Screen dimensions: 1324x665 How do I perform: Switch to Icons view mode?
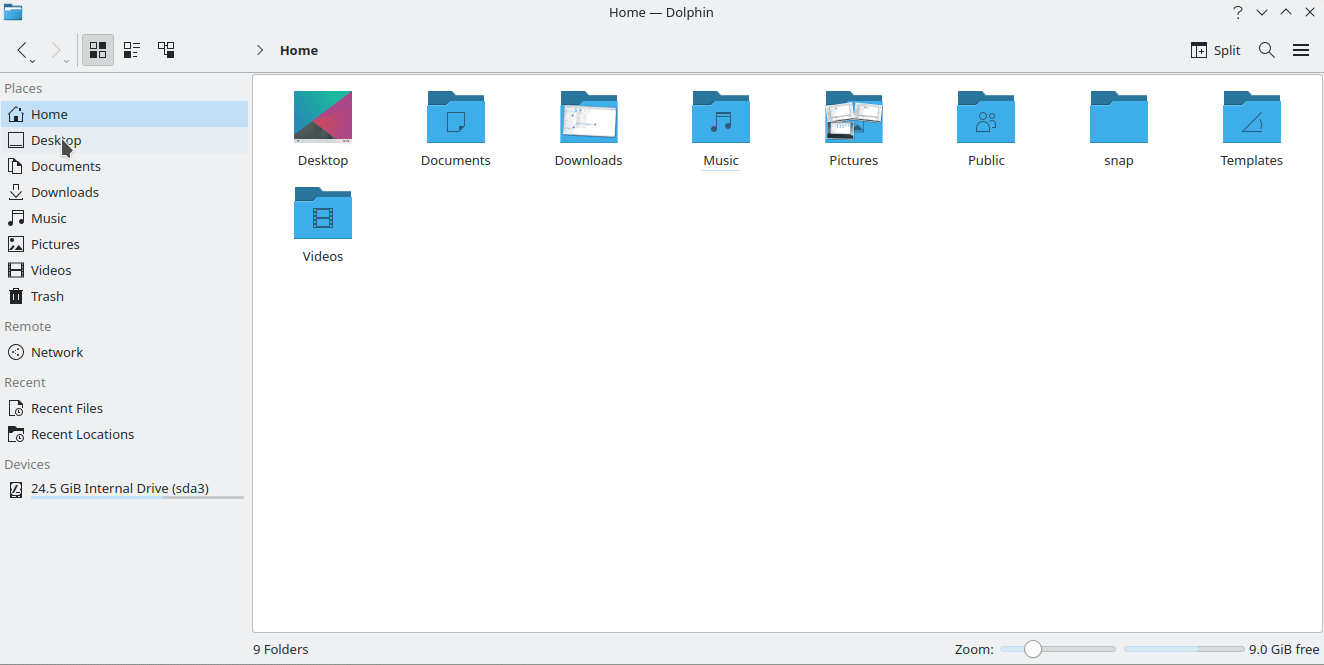pyautogui.click(x=97, y=50)
